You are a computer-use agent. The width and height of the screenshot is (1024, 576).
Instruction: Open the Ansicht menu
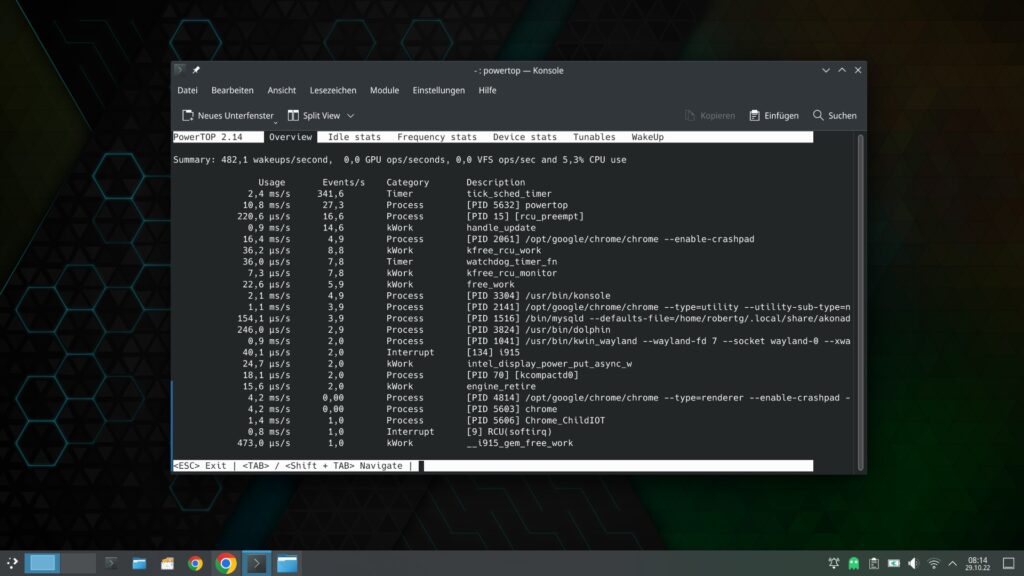[x=281, y=90]
